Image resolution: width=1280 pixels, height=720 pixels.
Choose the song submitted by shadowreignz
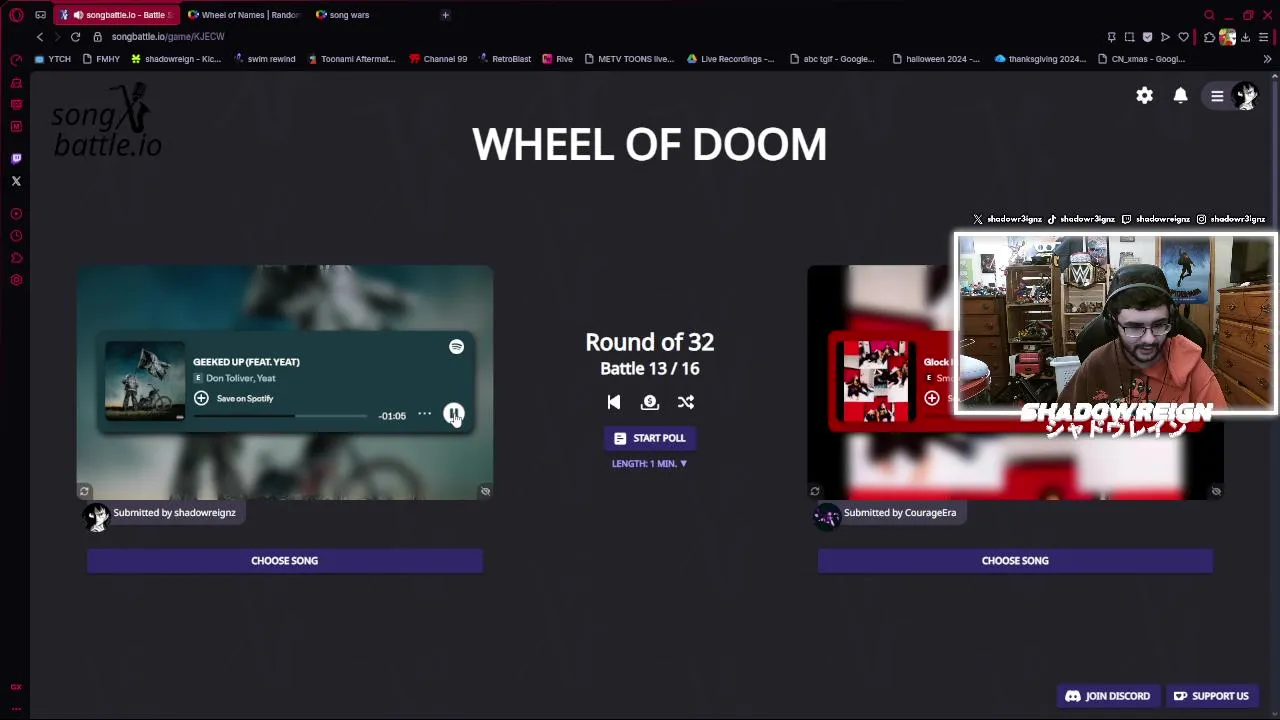click(285, 561)
